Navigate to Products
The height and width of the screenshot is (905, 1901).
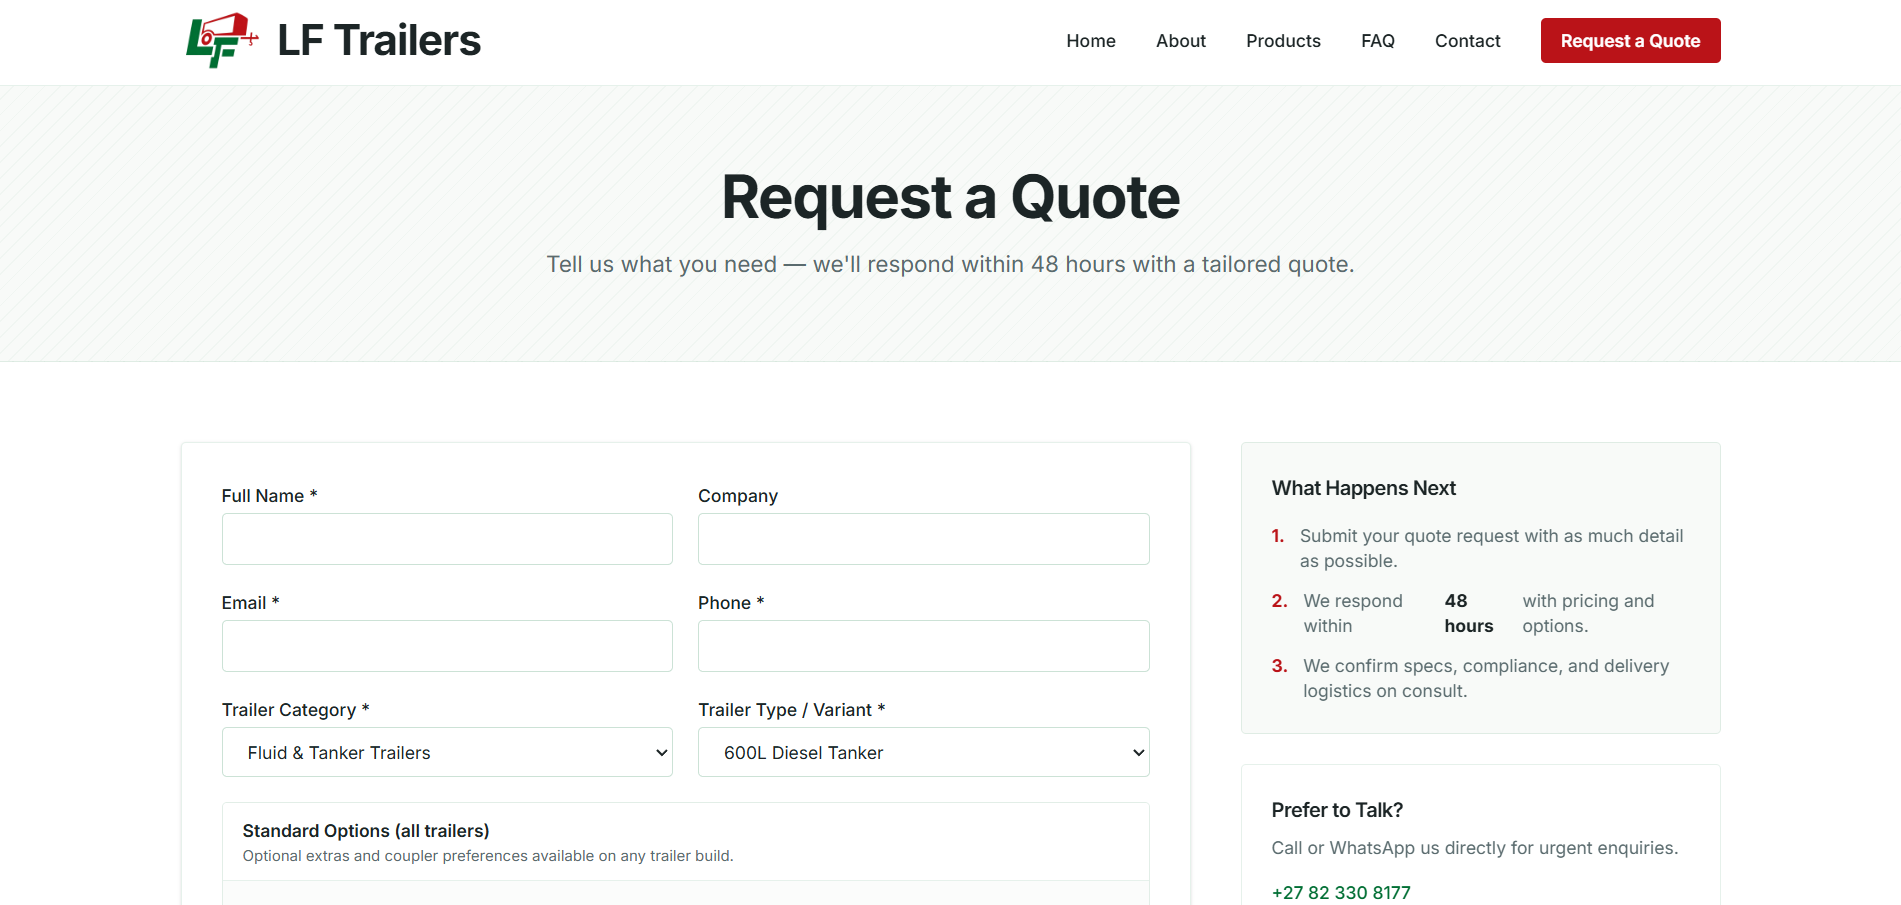click(x=1283, y=41)
